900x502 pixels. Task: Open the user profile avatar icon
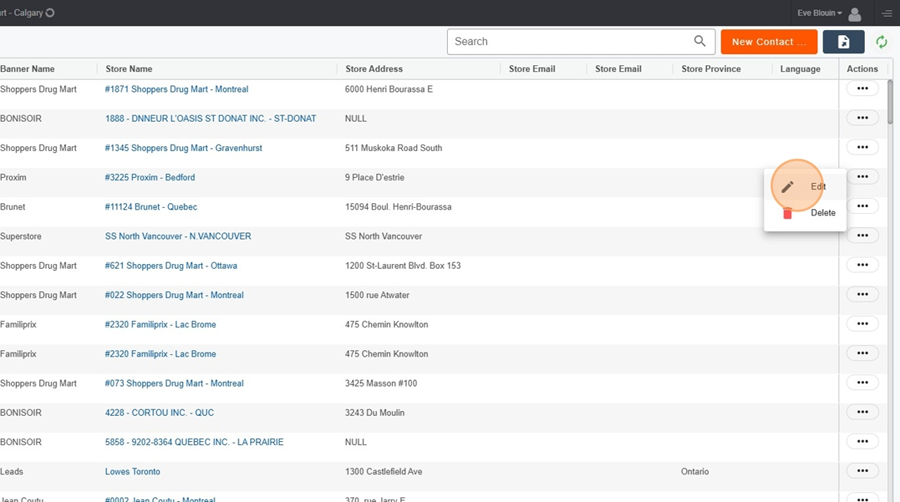tap(854, 14)
